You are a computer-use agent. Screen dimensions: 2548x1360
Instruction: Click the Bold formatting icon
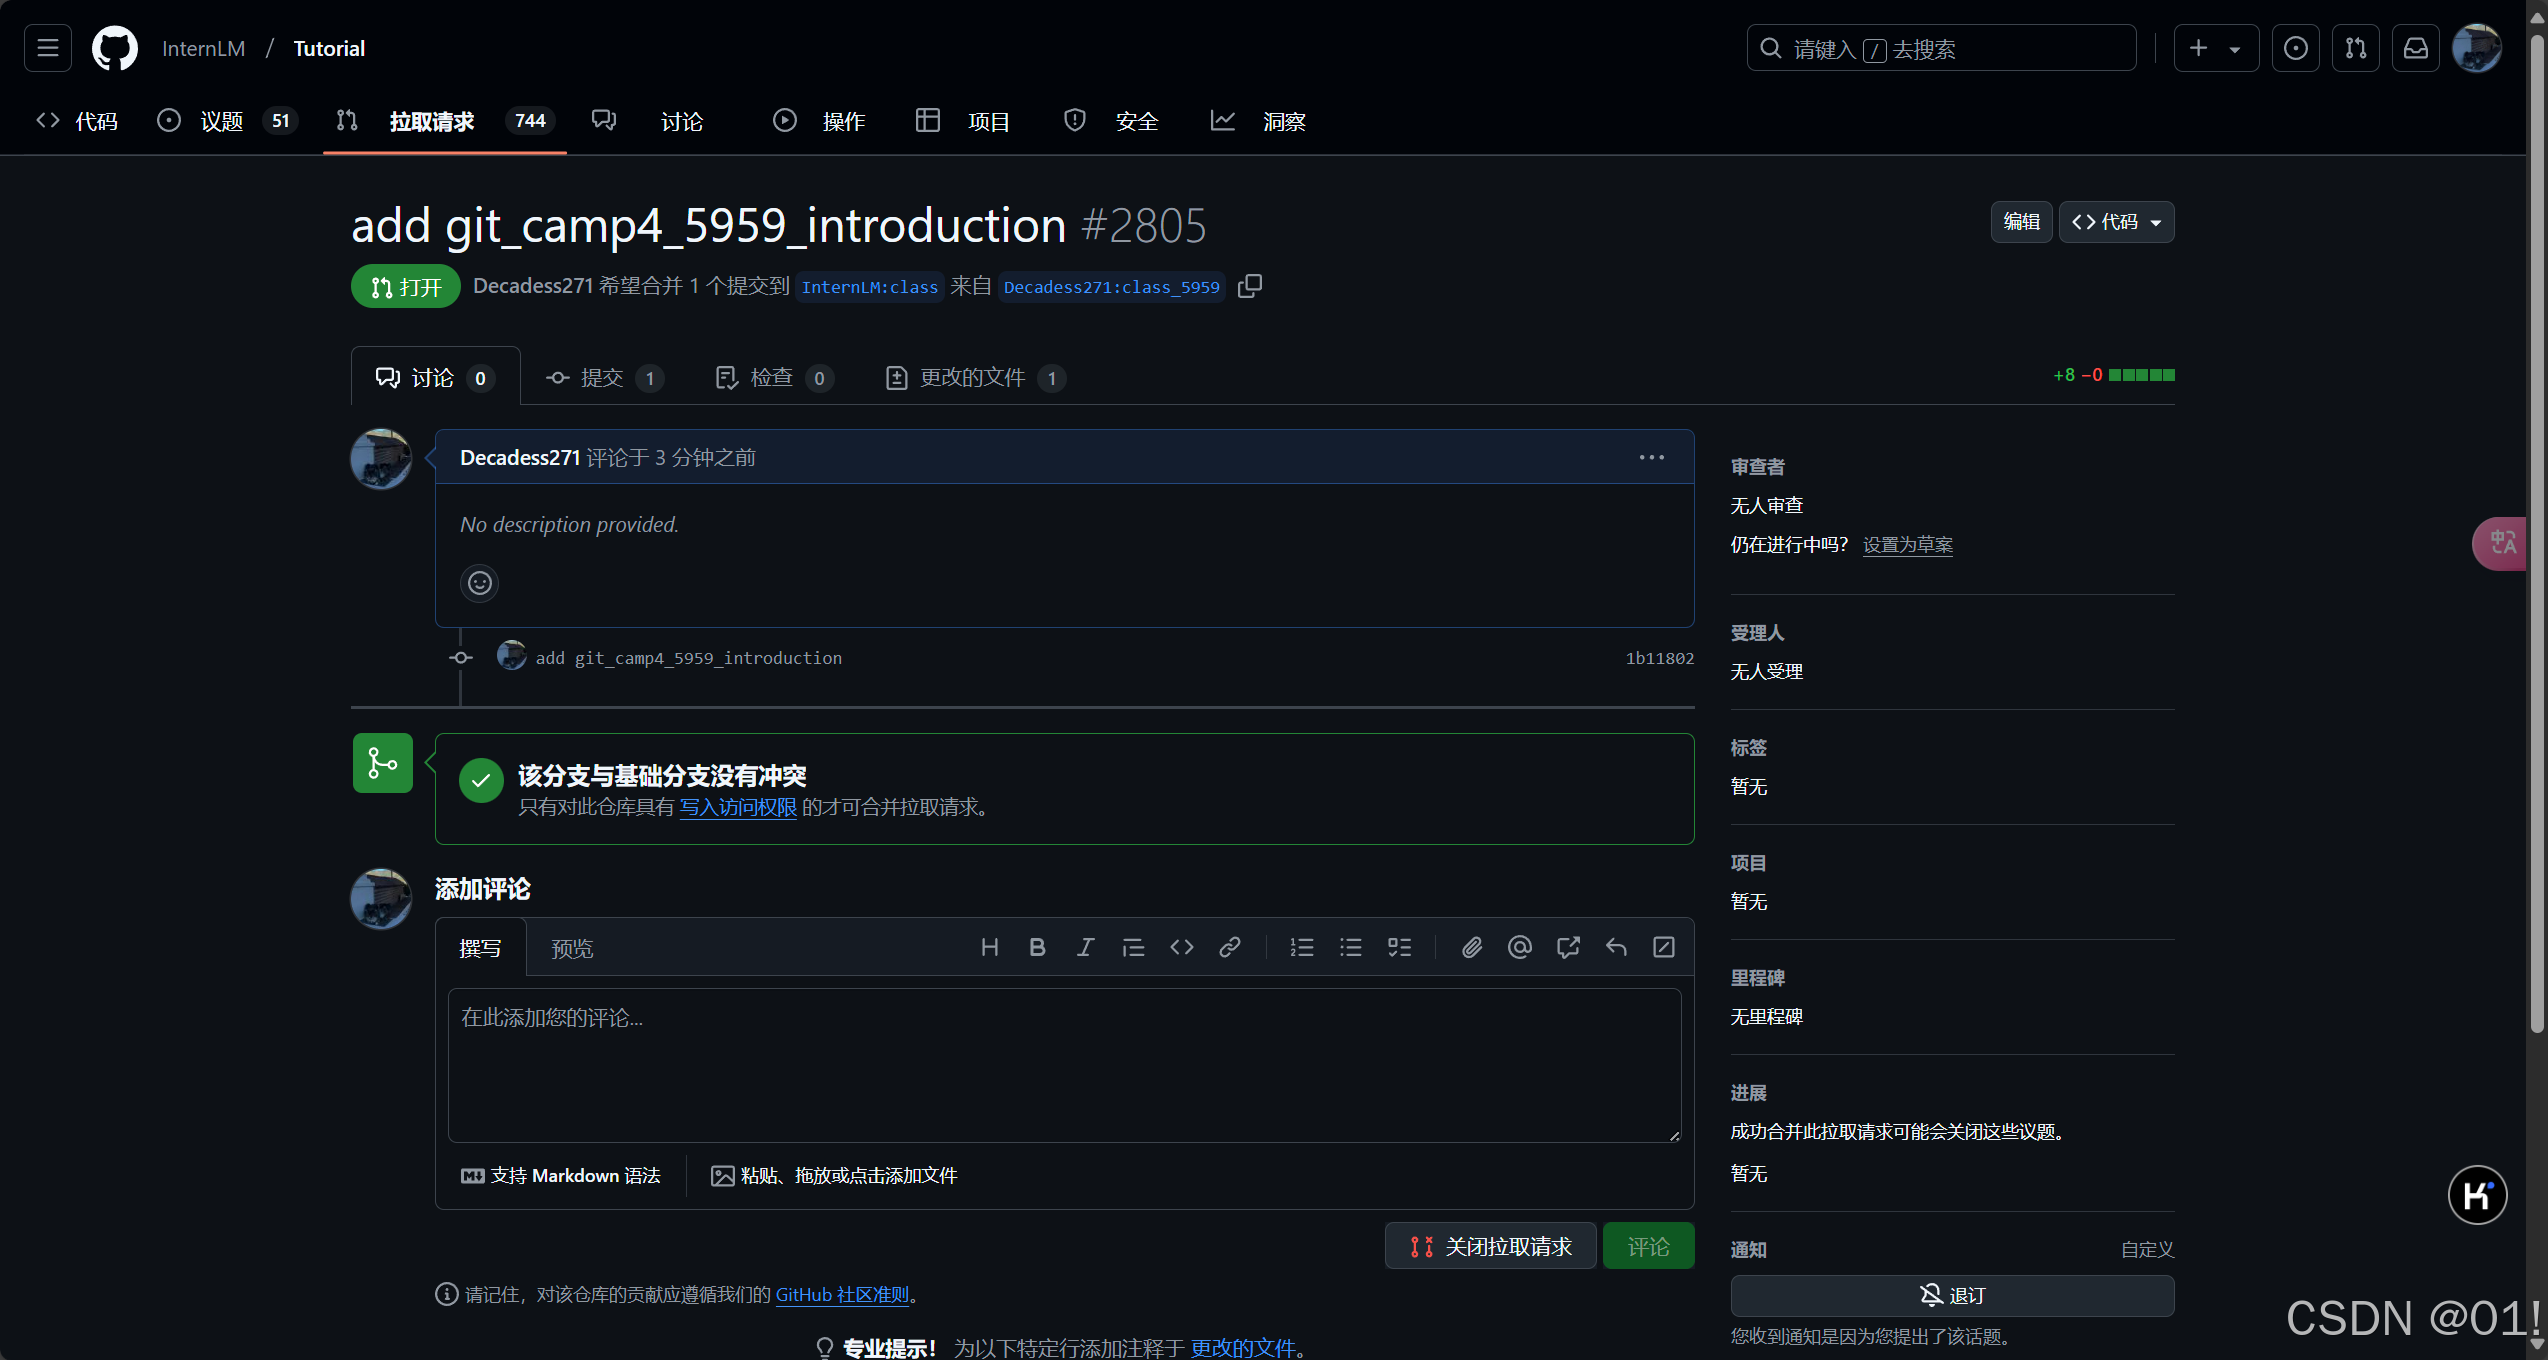(1037, 947)
